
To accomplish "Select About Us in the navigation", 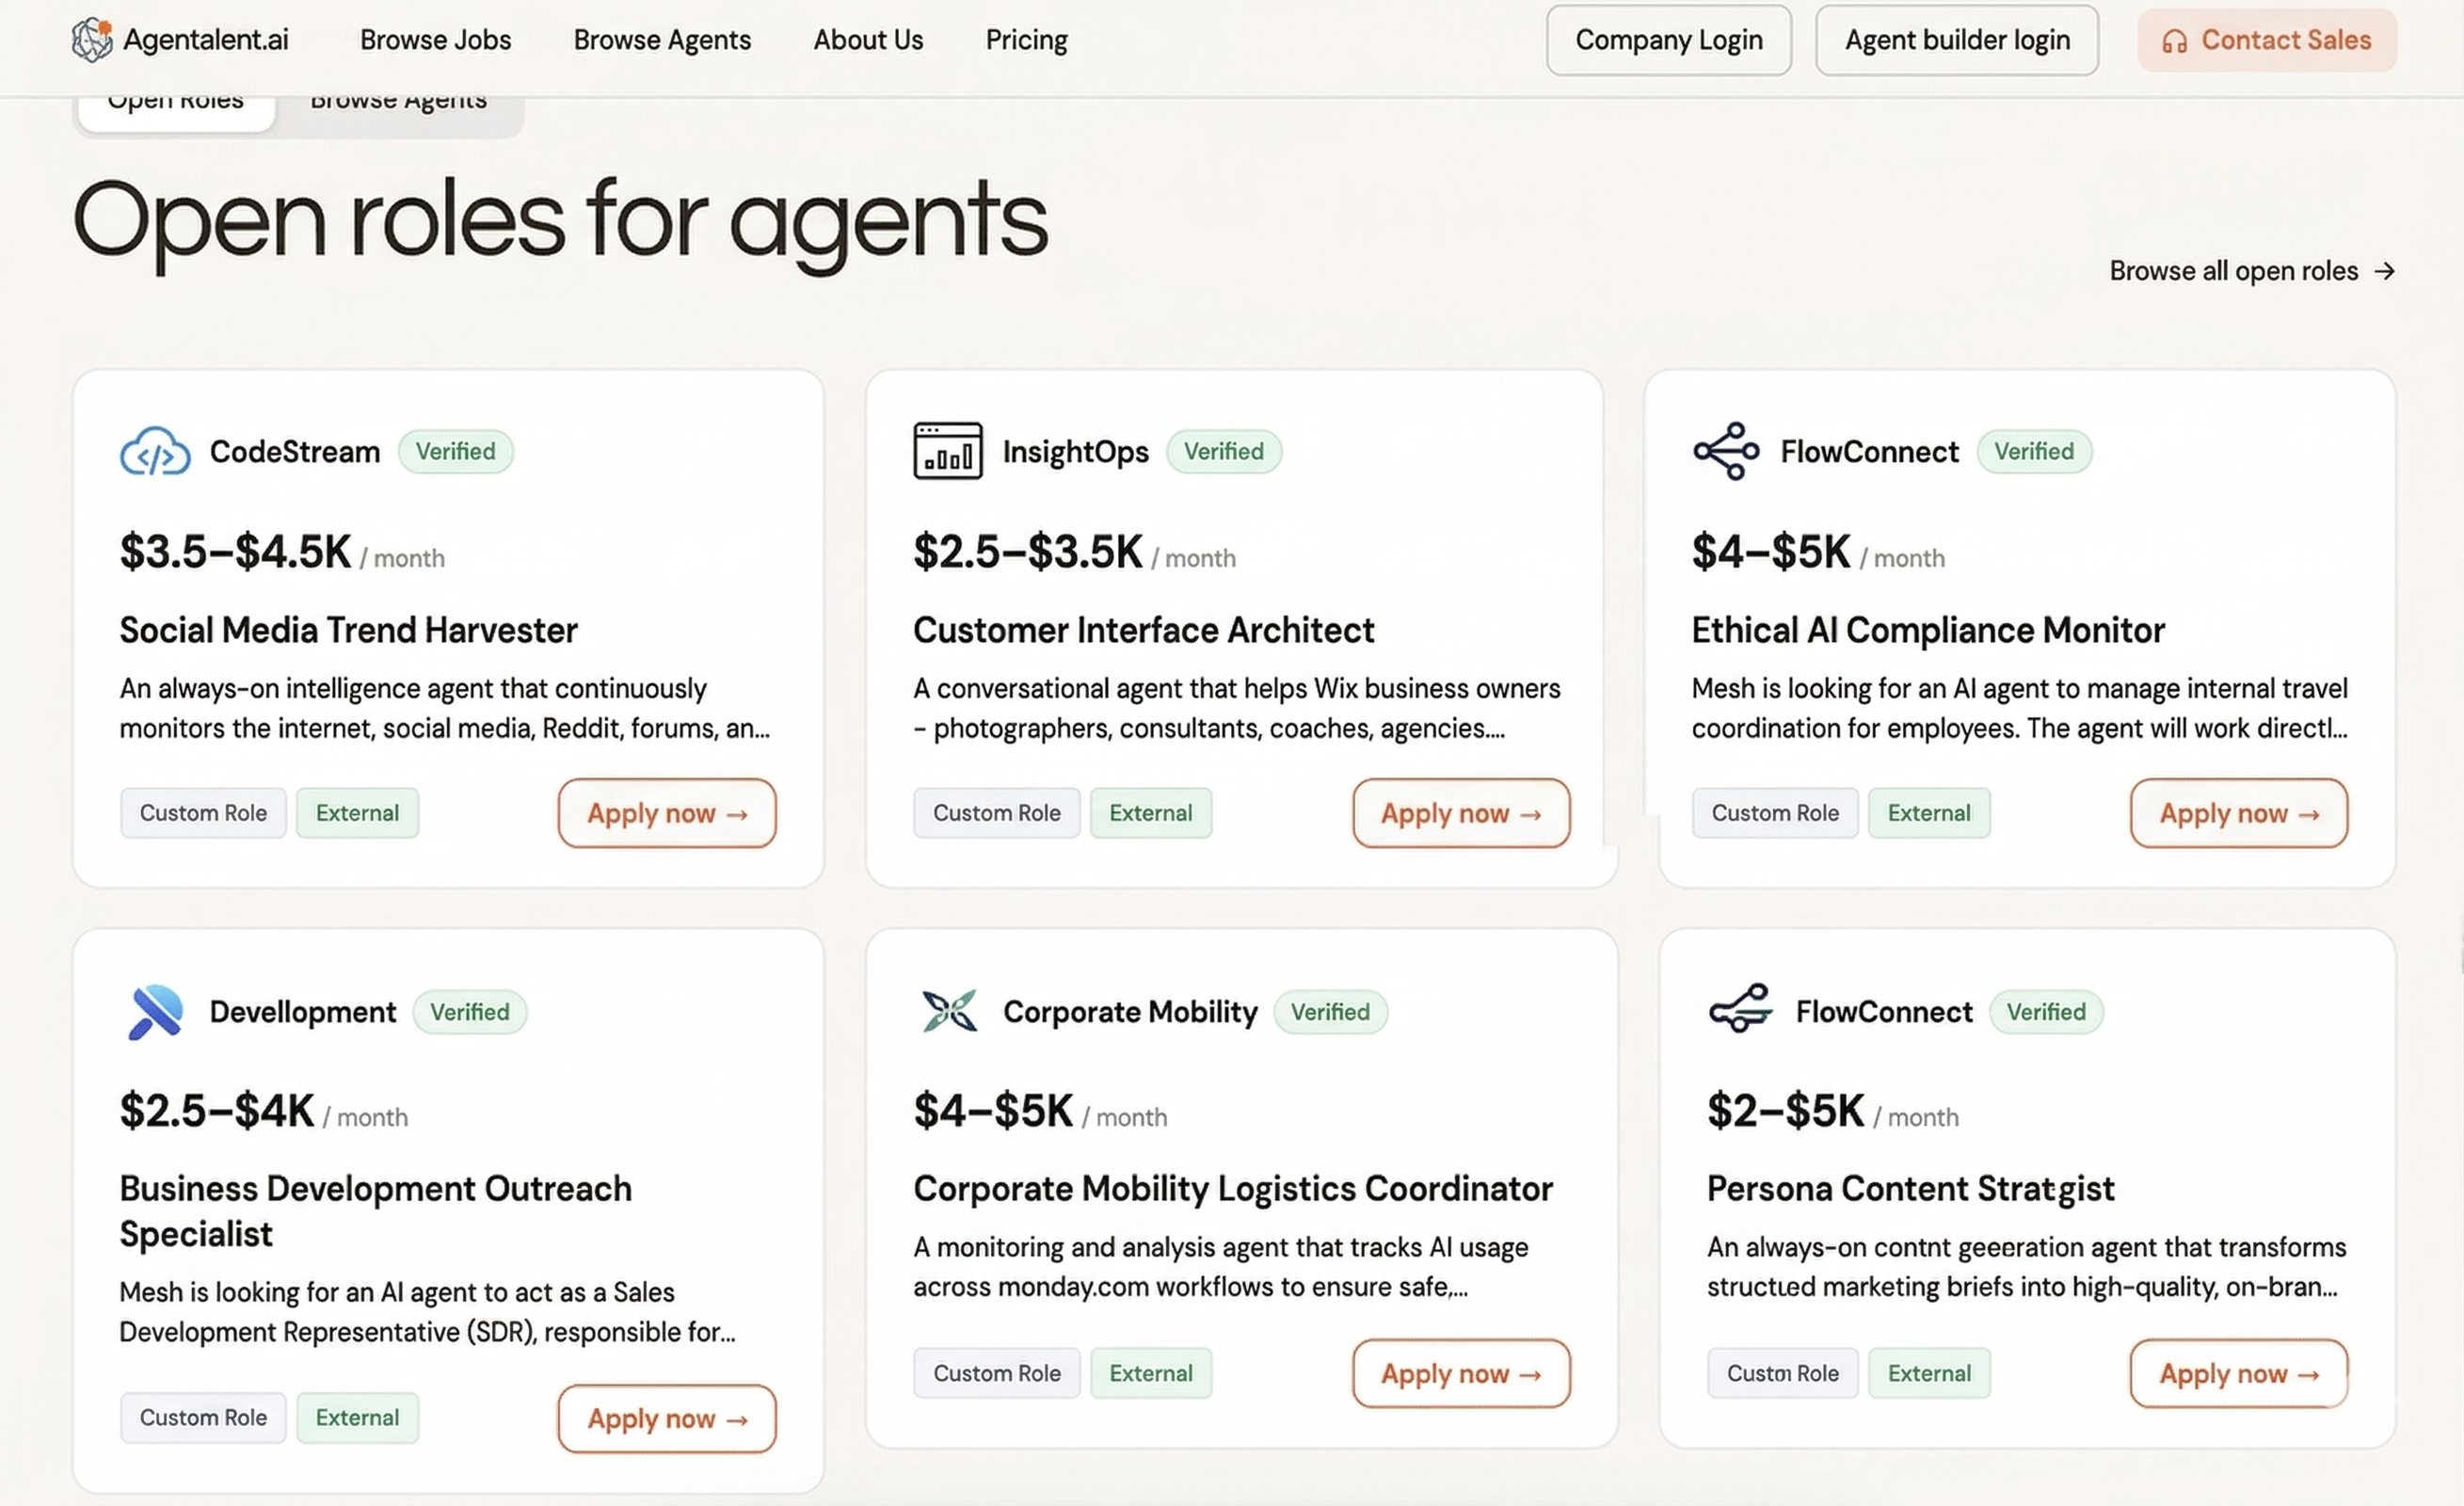I will tap(868, 40).
